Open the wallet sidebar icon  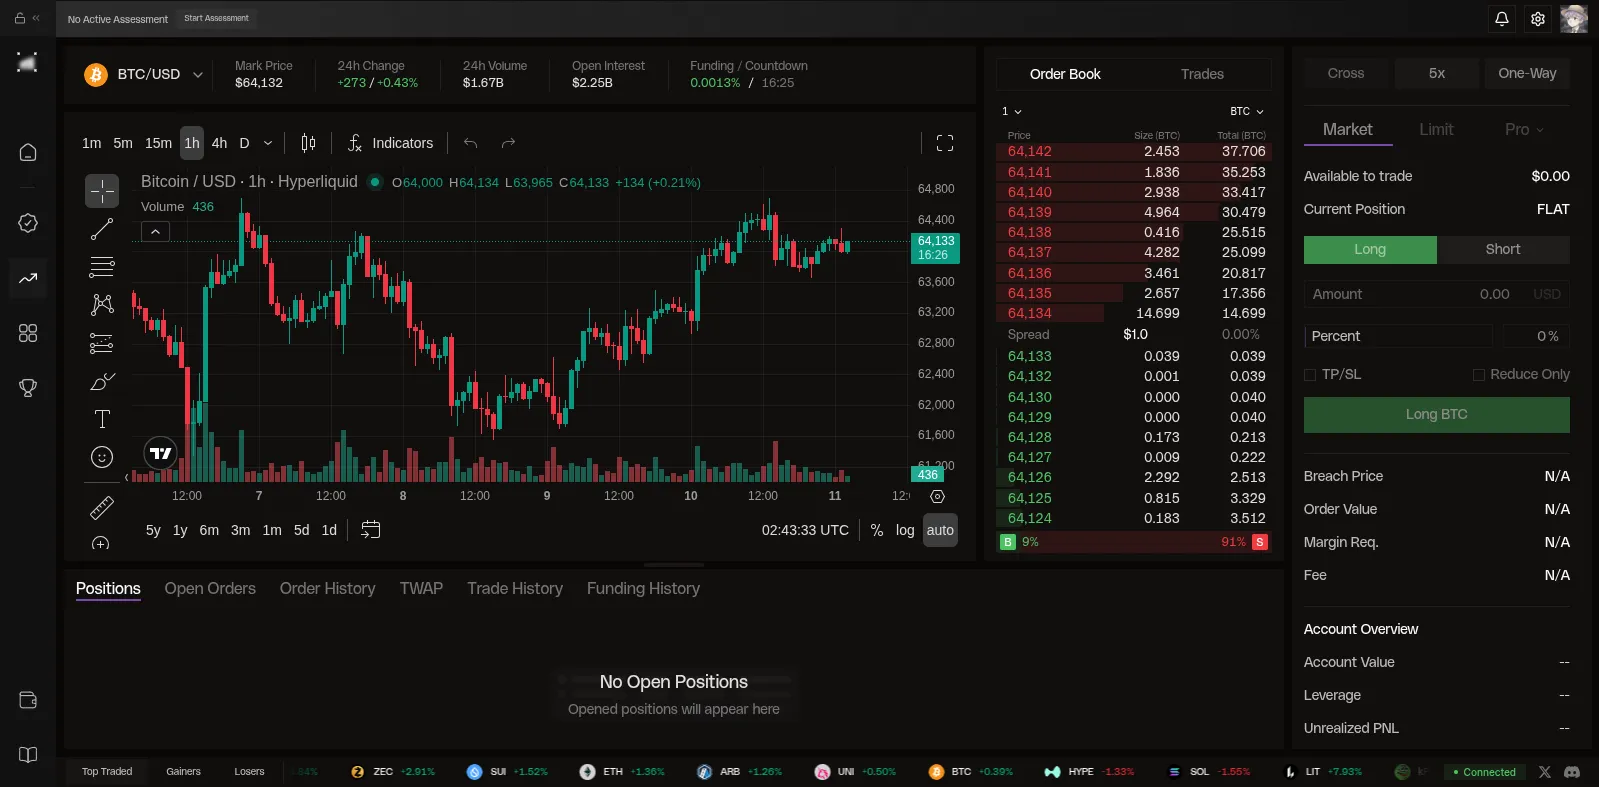pyautogui.click(x=28, y=700)
